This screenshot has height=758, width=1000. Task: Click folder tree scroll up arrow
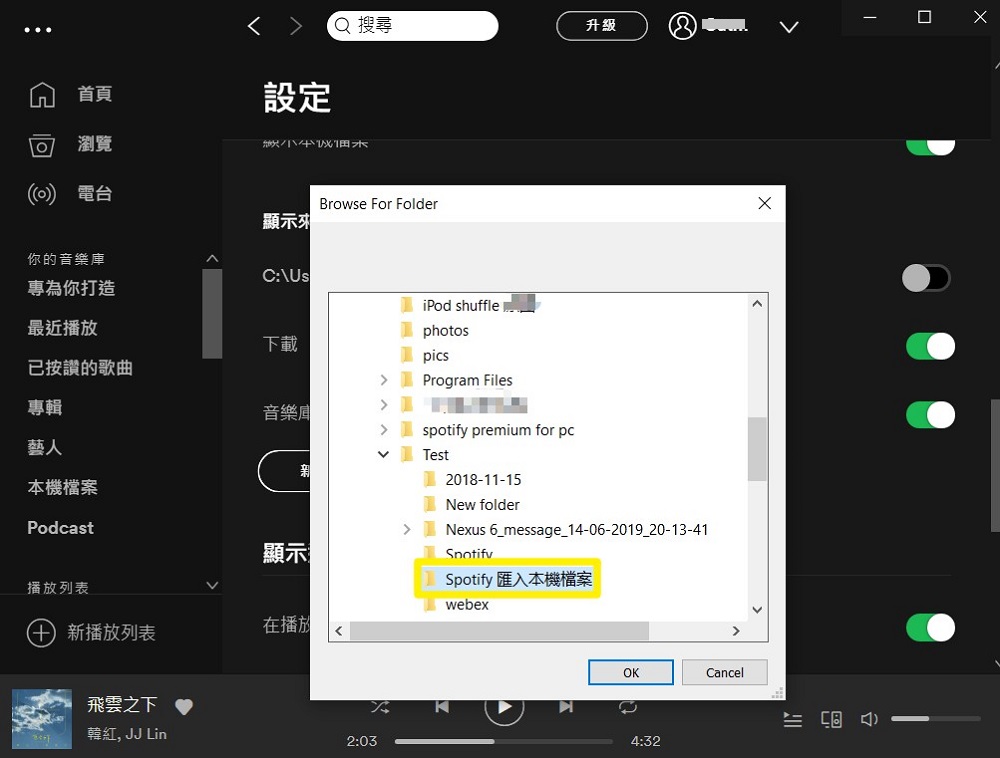[x=757, y=303]
